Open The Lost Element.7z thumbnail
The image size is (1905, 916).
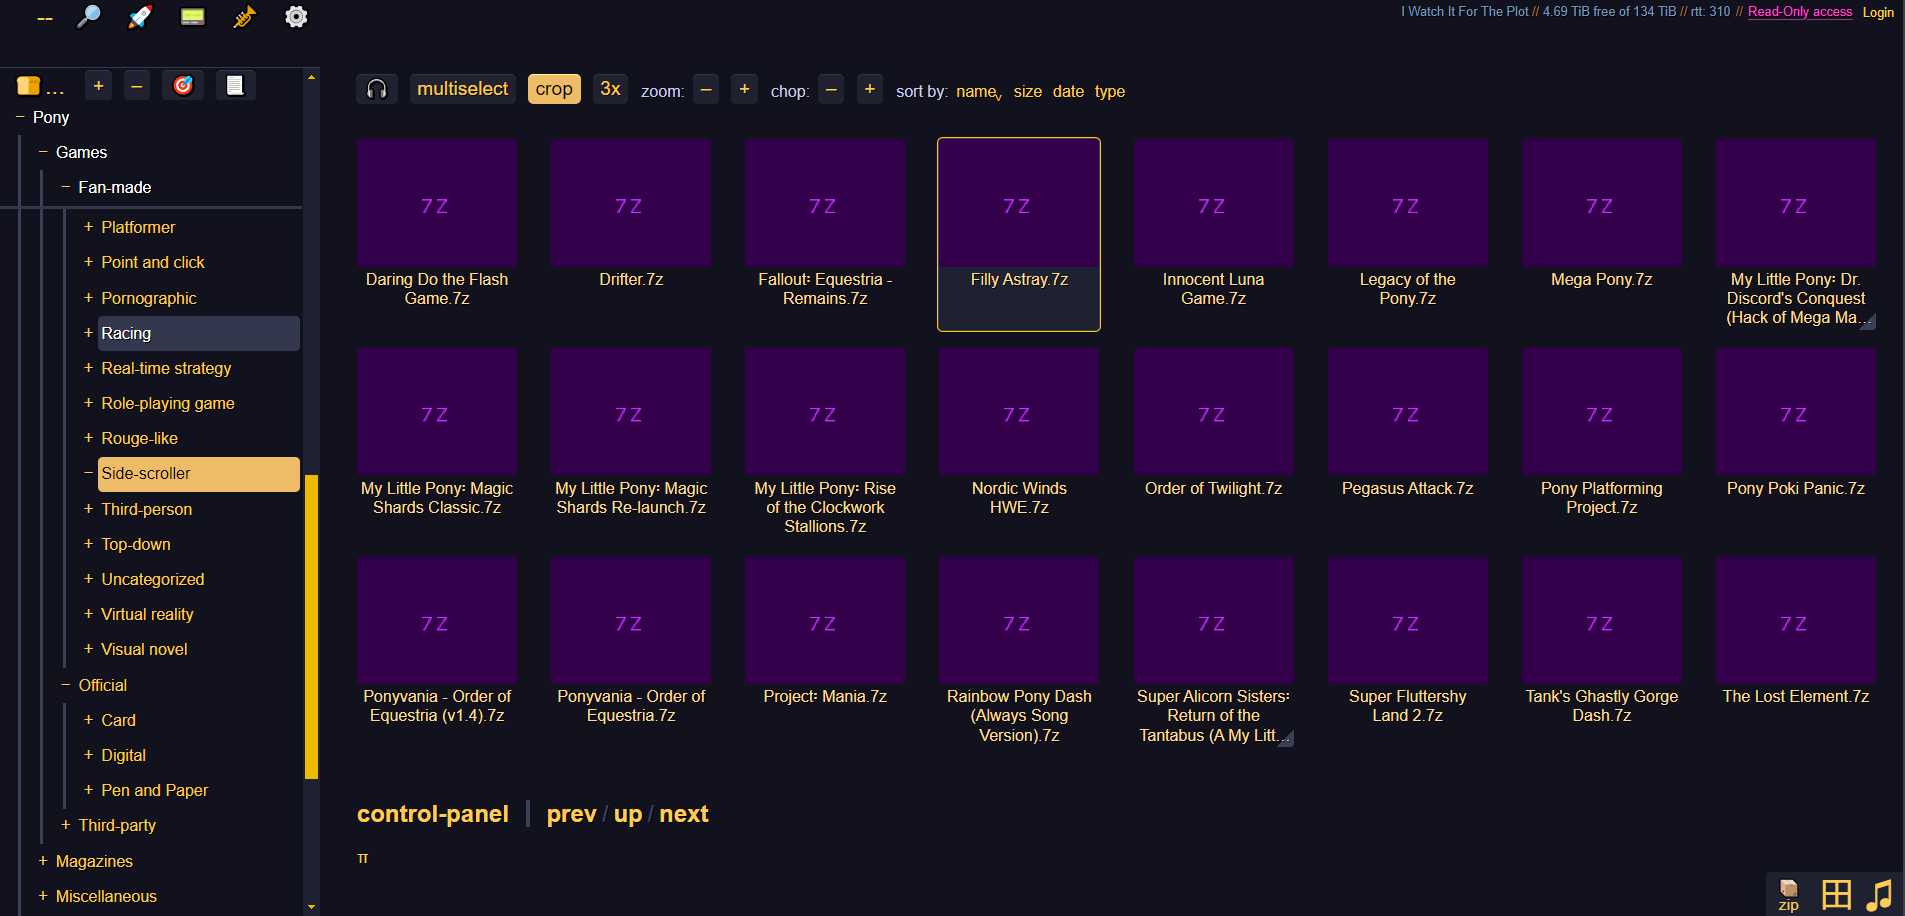1795,621
